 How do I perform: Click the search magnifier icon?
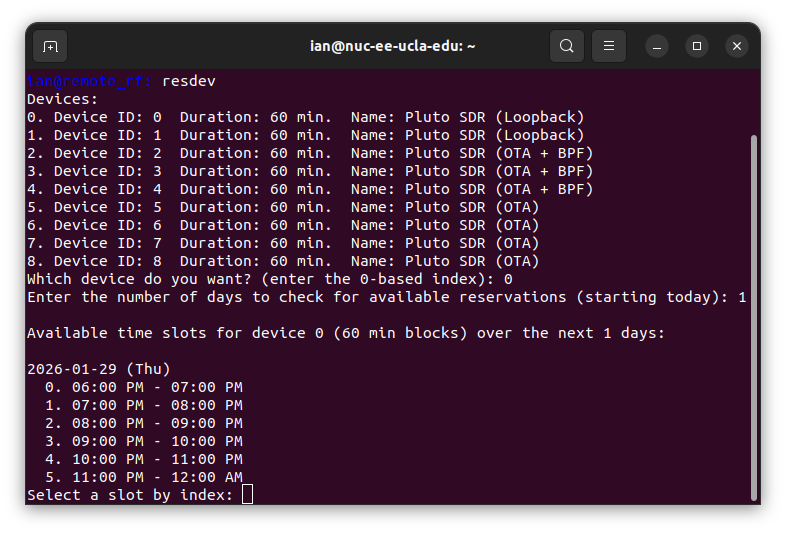pos(567,46)
